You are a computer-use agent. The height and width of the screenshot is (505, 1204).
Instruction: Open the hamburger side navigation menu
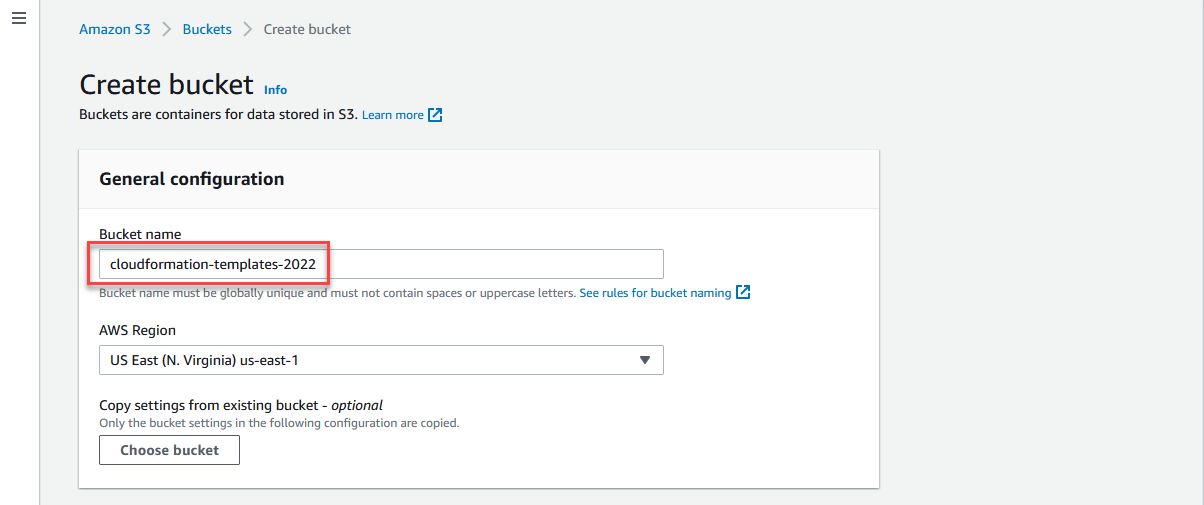pyautogui.click(x=18, y=20)
